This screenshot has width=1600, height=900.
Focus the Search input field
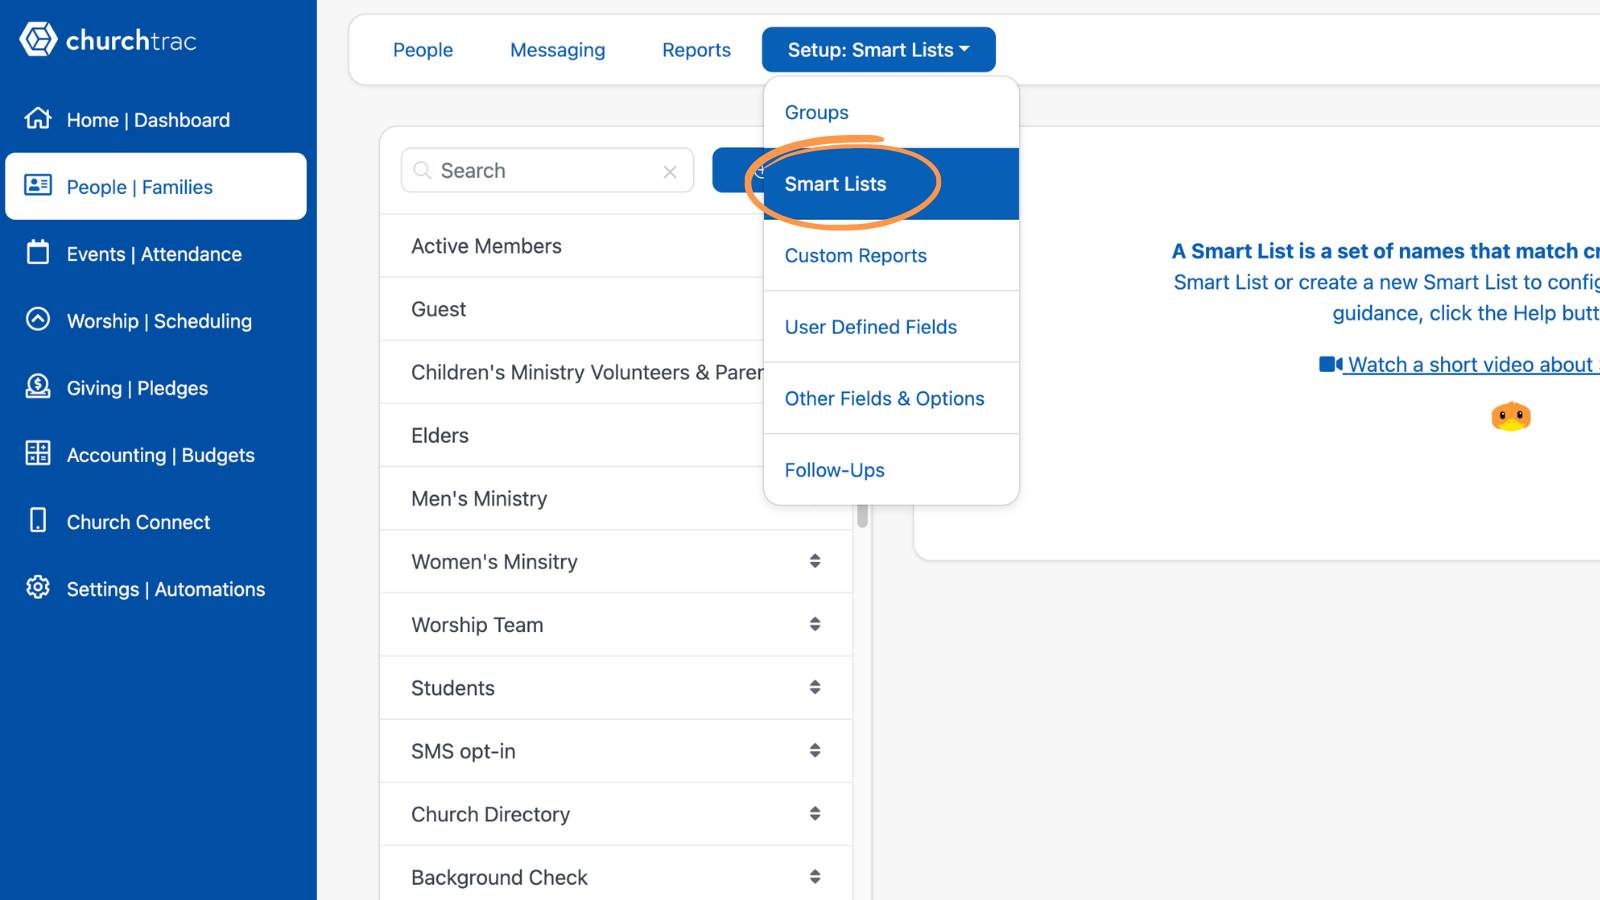pos(547,171)
